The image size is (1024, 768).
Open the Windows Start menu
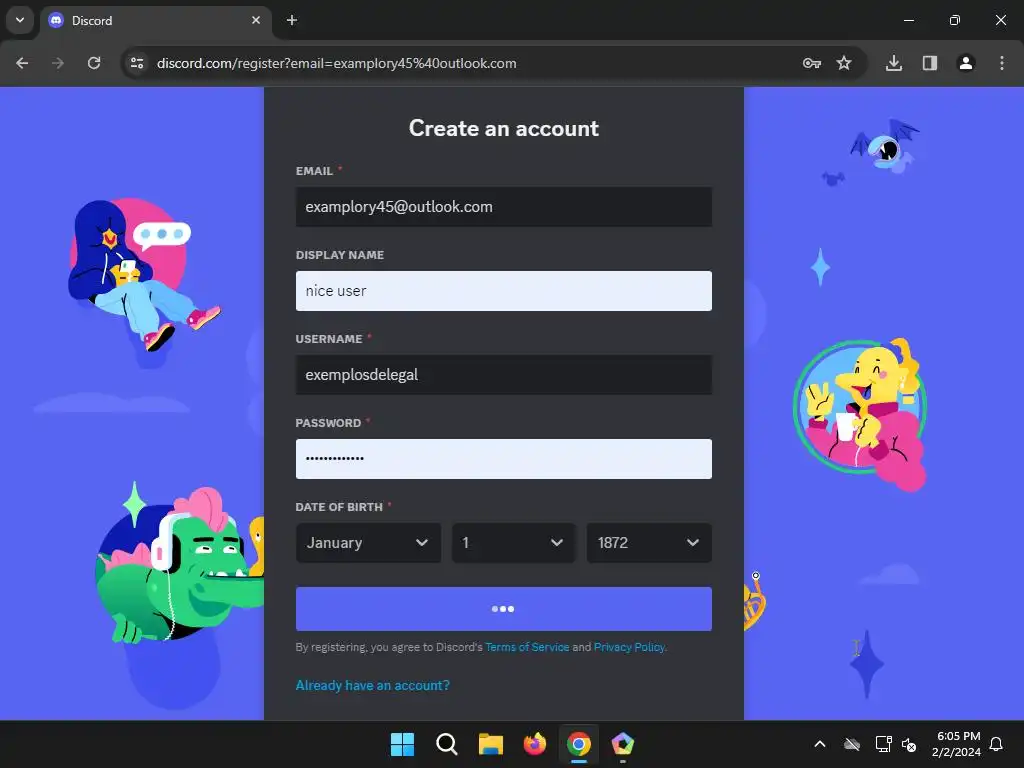tap(402, 744)
